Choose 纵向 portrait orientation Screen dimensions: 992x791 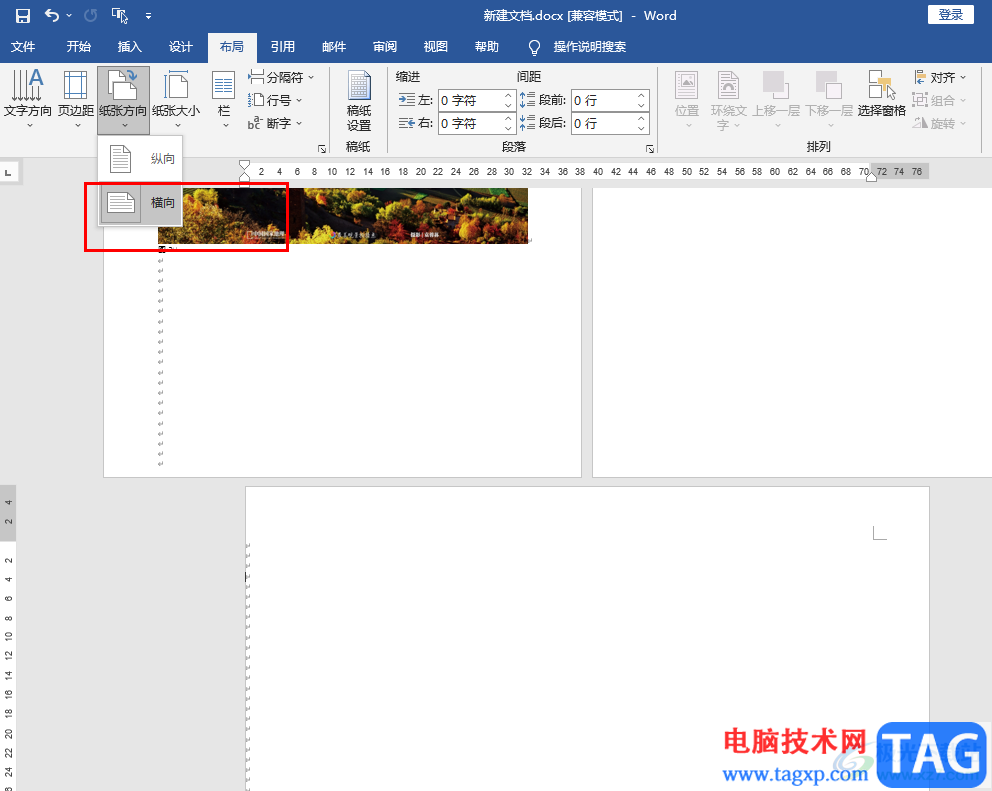point(140,158)
